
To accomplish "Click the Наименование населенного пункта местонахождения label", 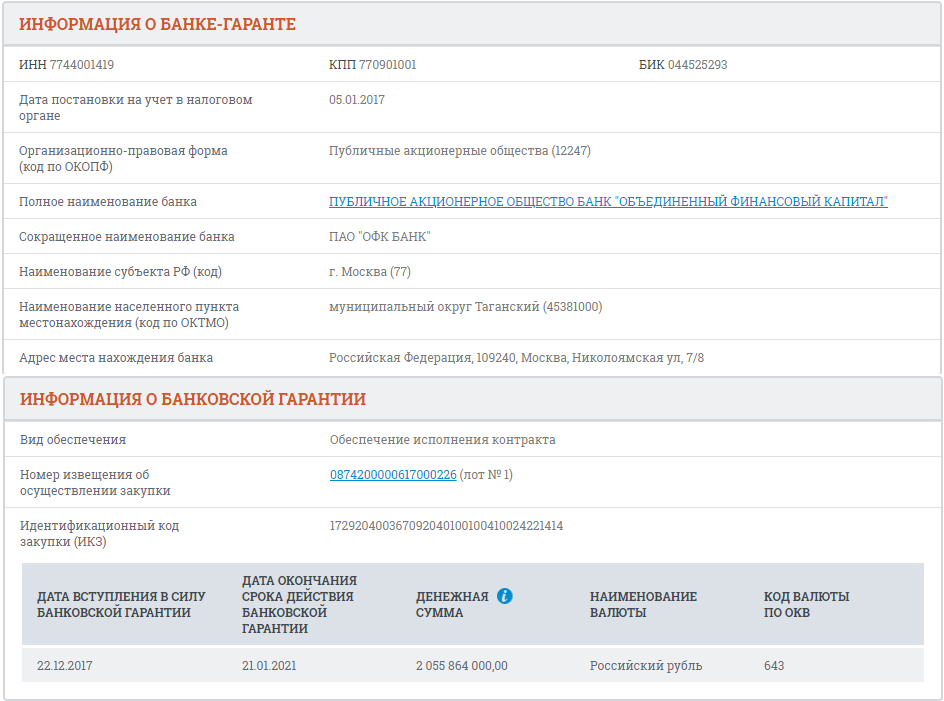I will (x=129, y=314).
